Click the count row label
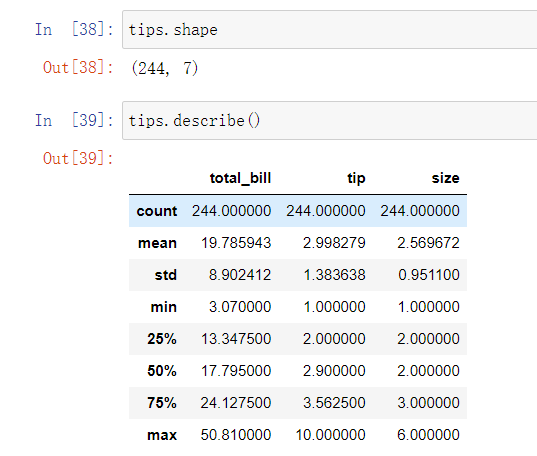 (x=157, y=211)
